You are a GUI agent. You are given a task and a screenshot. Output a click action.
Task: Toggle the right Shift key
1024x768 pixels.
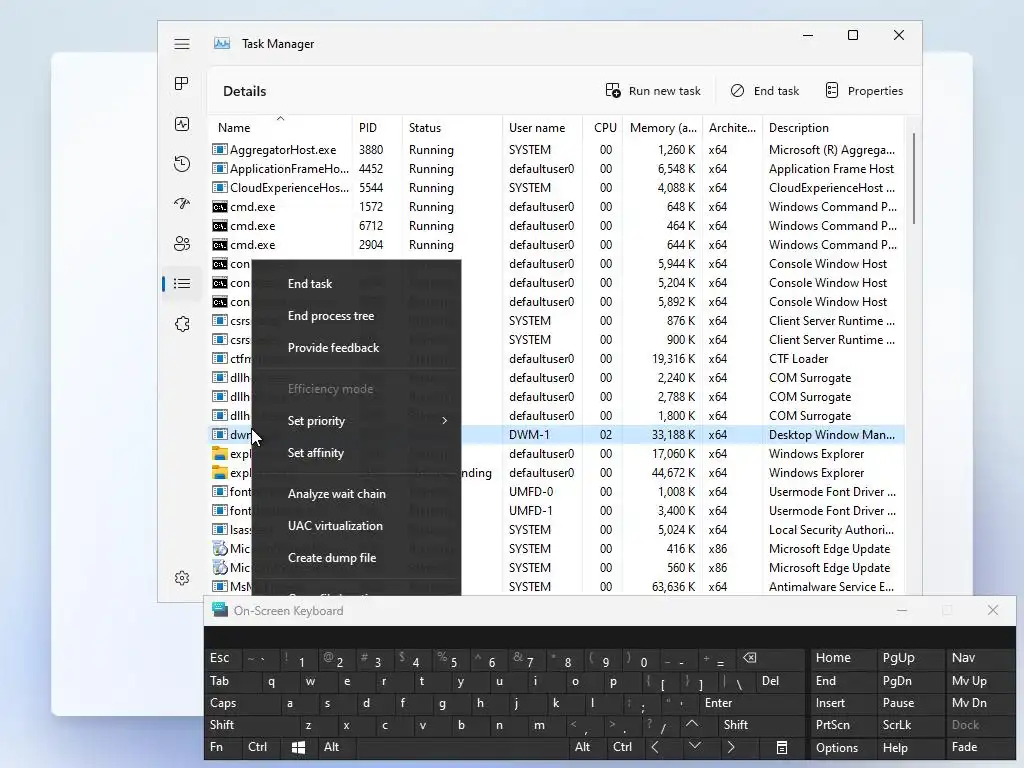point(761,725)
